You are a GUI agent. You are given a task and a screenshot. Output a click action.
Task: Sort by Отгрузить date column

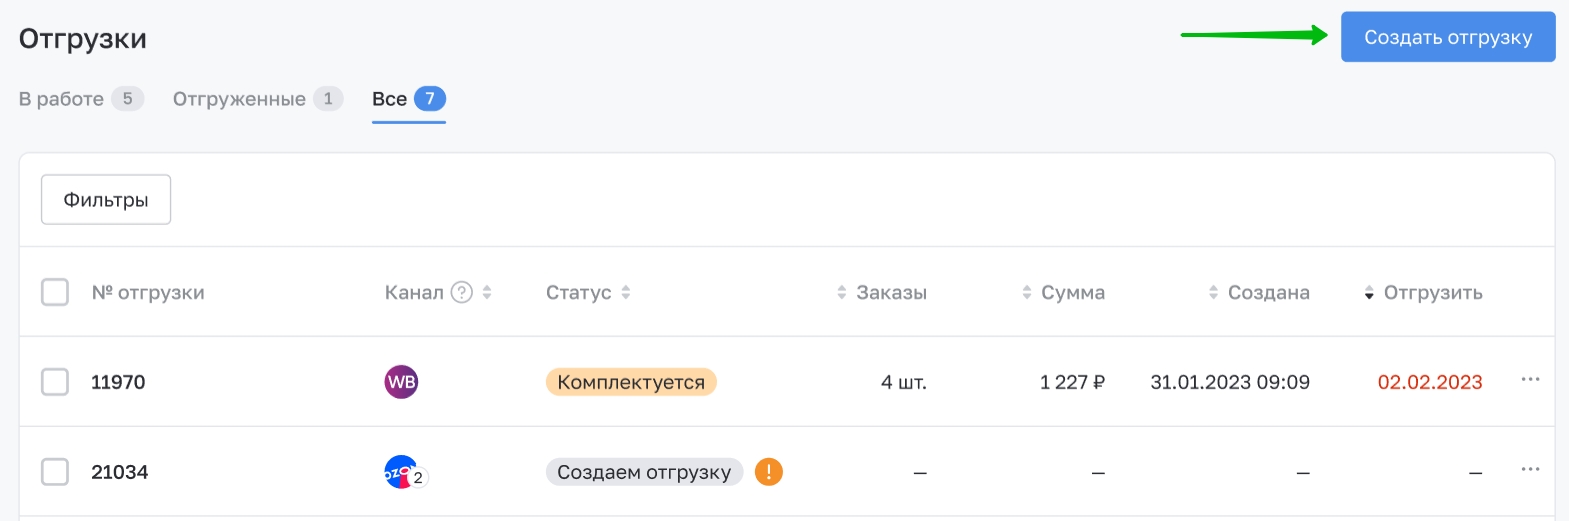click(x=1423, y=292)
